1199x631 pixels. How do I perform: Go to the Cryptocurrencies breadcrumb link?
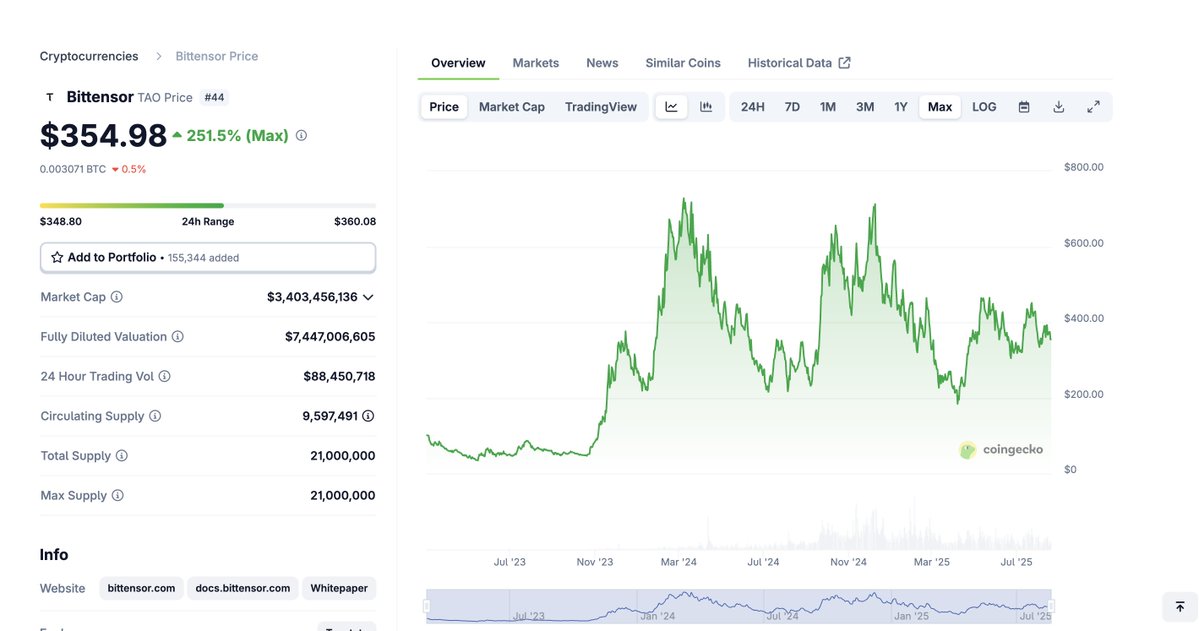click(89, 56)
